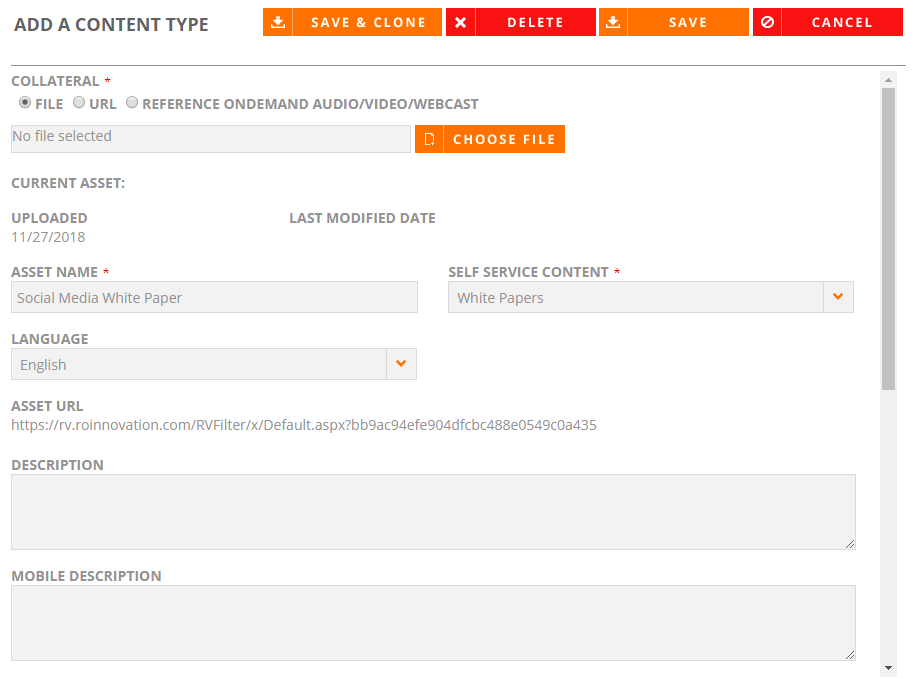The image size is (918, 678).
Task: Click the download icon beside Save
Action: (x=613, y=22)
